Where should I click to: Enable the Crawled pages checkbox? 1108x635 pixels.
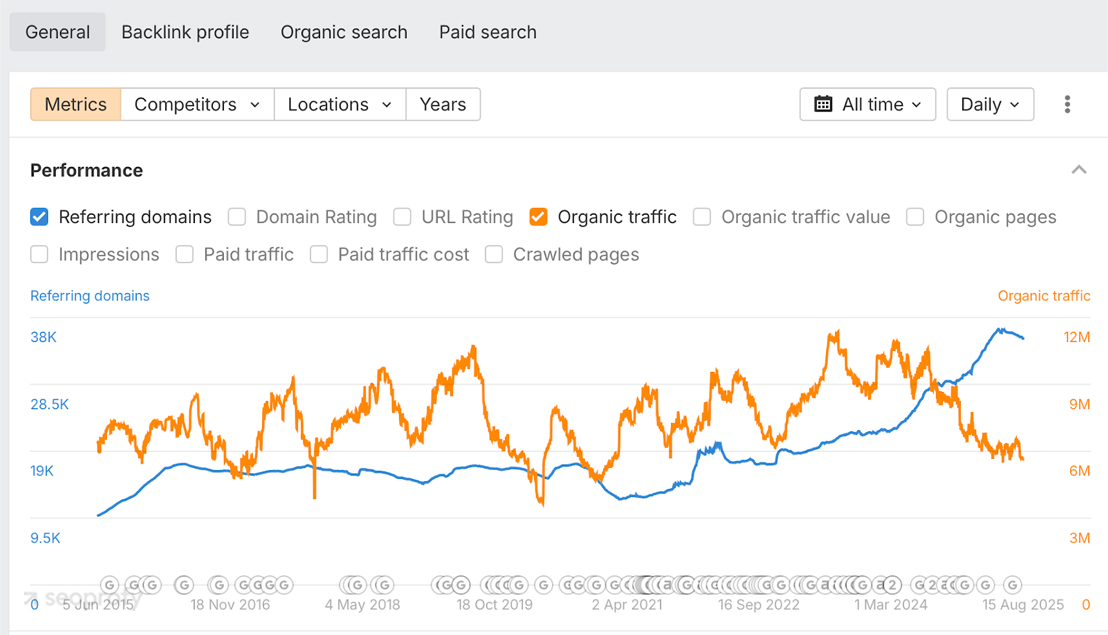(494, 255)
